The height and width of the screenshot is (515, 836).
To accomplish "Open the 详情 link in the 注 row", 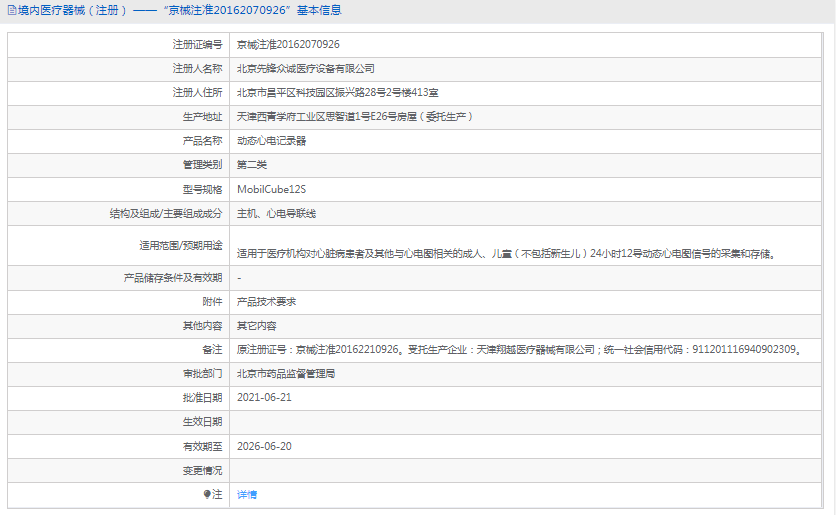I will click(247, 495).
